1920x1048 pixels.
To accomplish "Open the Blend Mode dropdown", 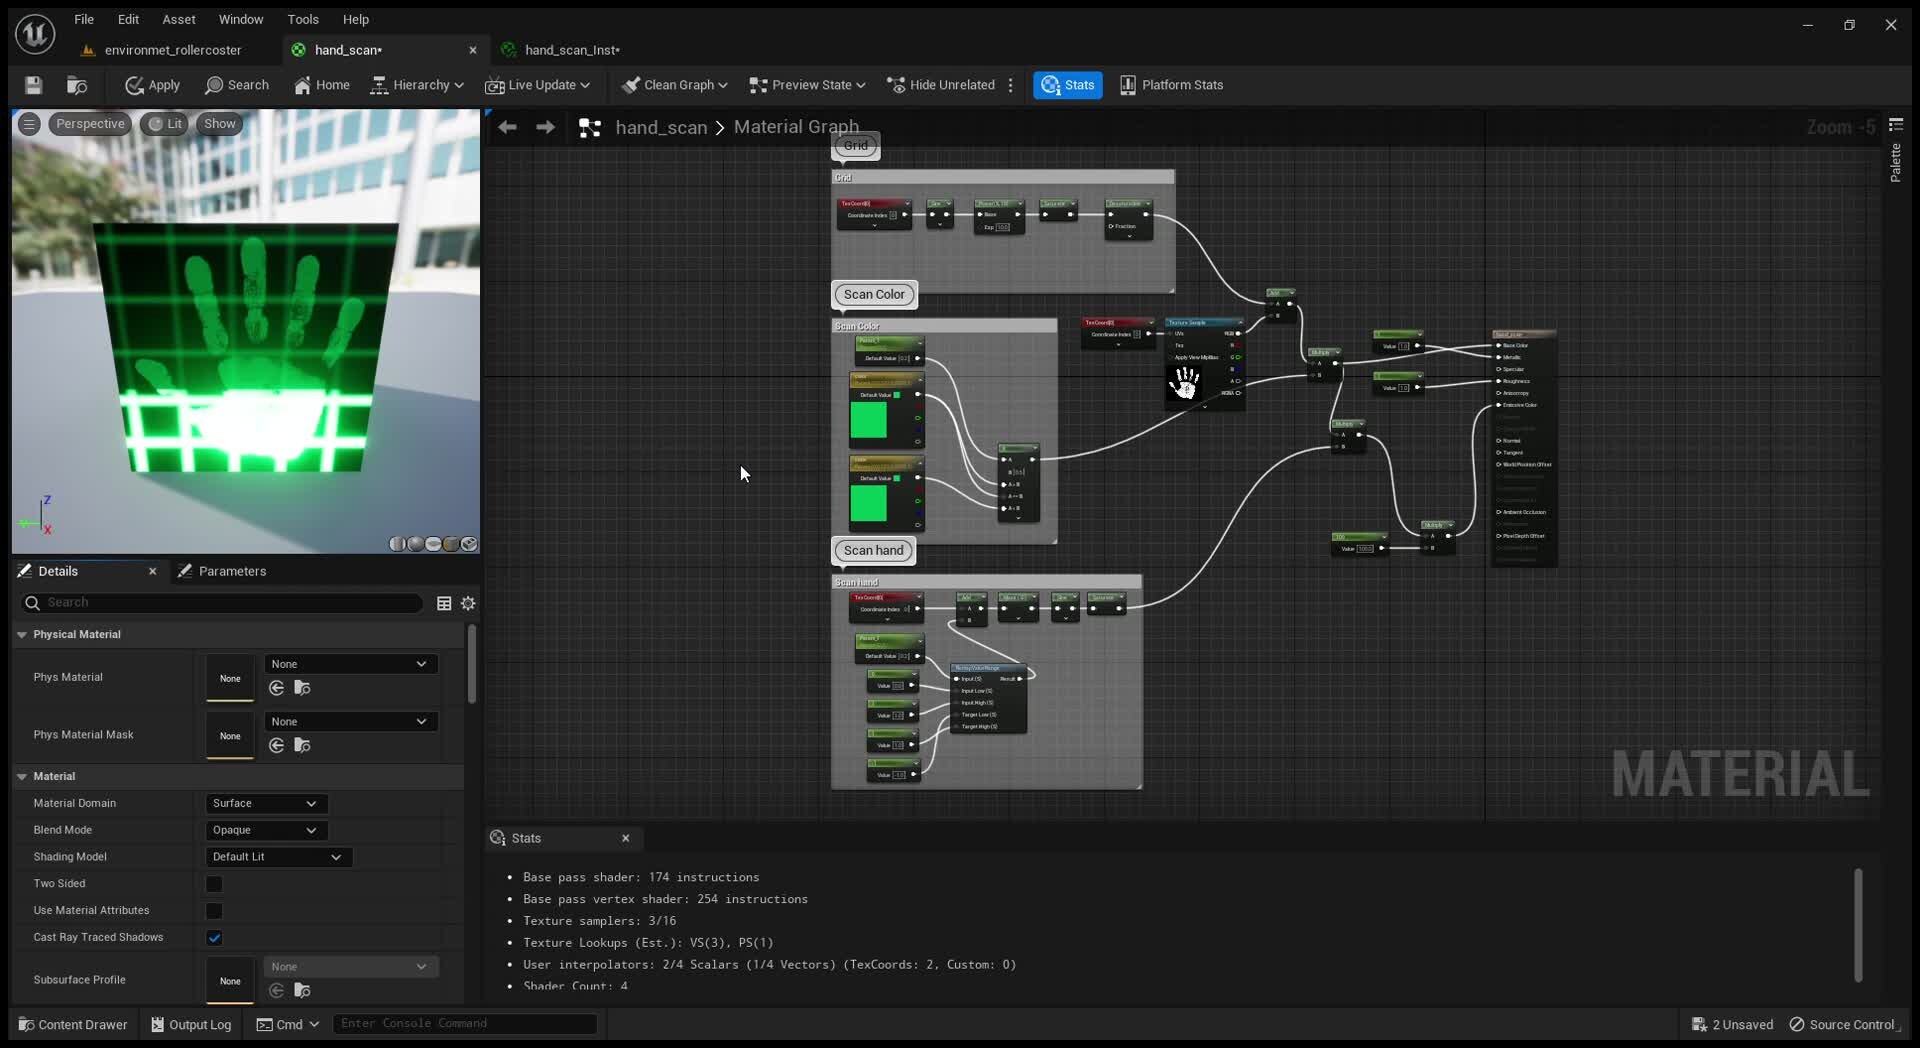I will click(x=266, y=830).
